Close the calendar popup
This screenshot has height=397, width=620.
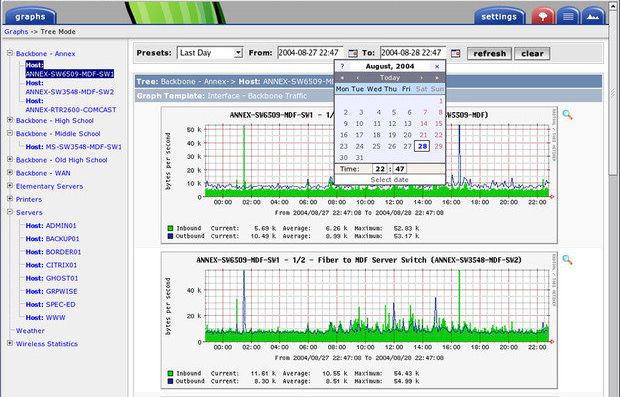(x=437, y=66)
